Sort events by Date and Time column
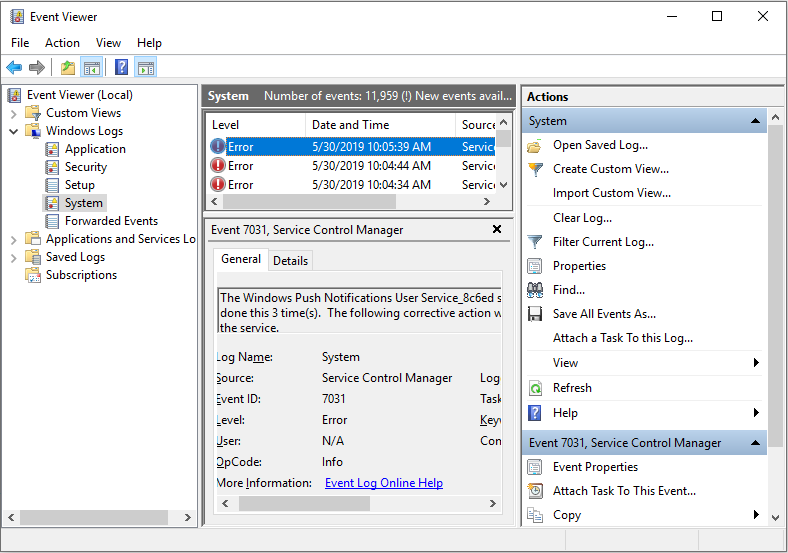The width and height of the screenshot is (788, 553). click(380, 125)
